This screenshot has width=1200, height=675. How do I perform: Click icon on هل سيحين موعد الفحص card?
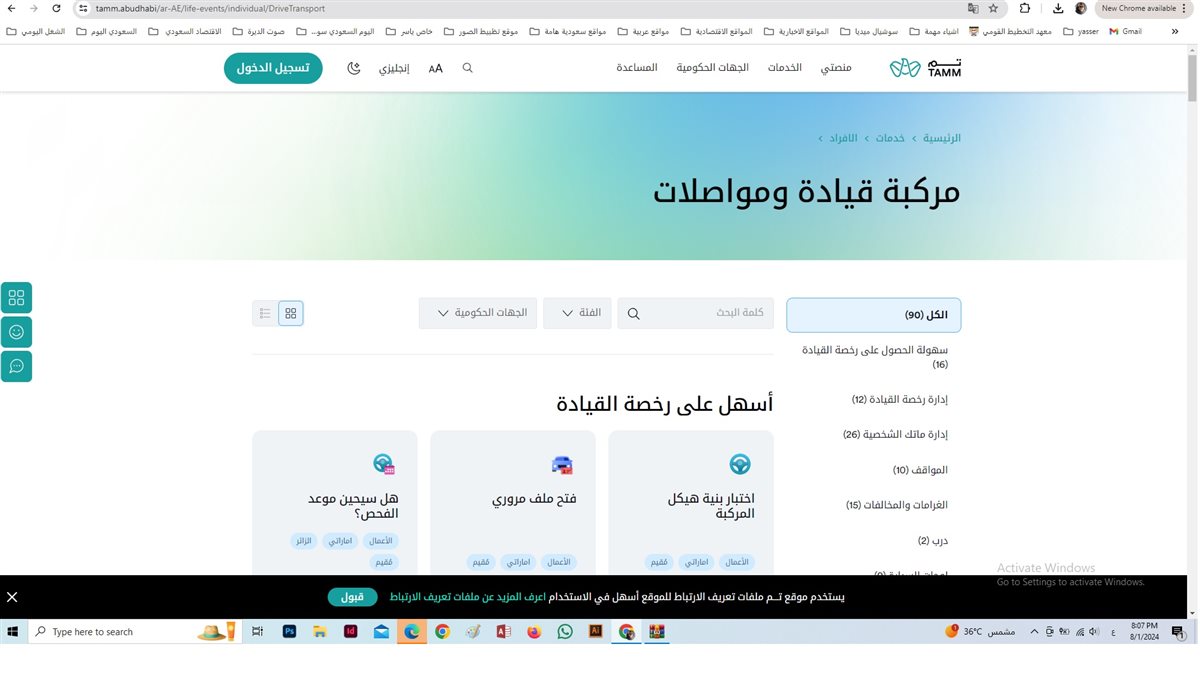coord(384,464)
